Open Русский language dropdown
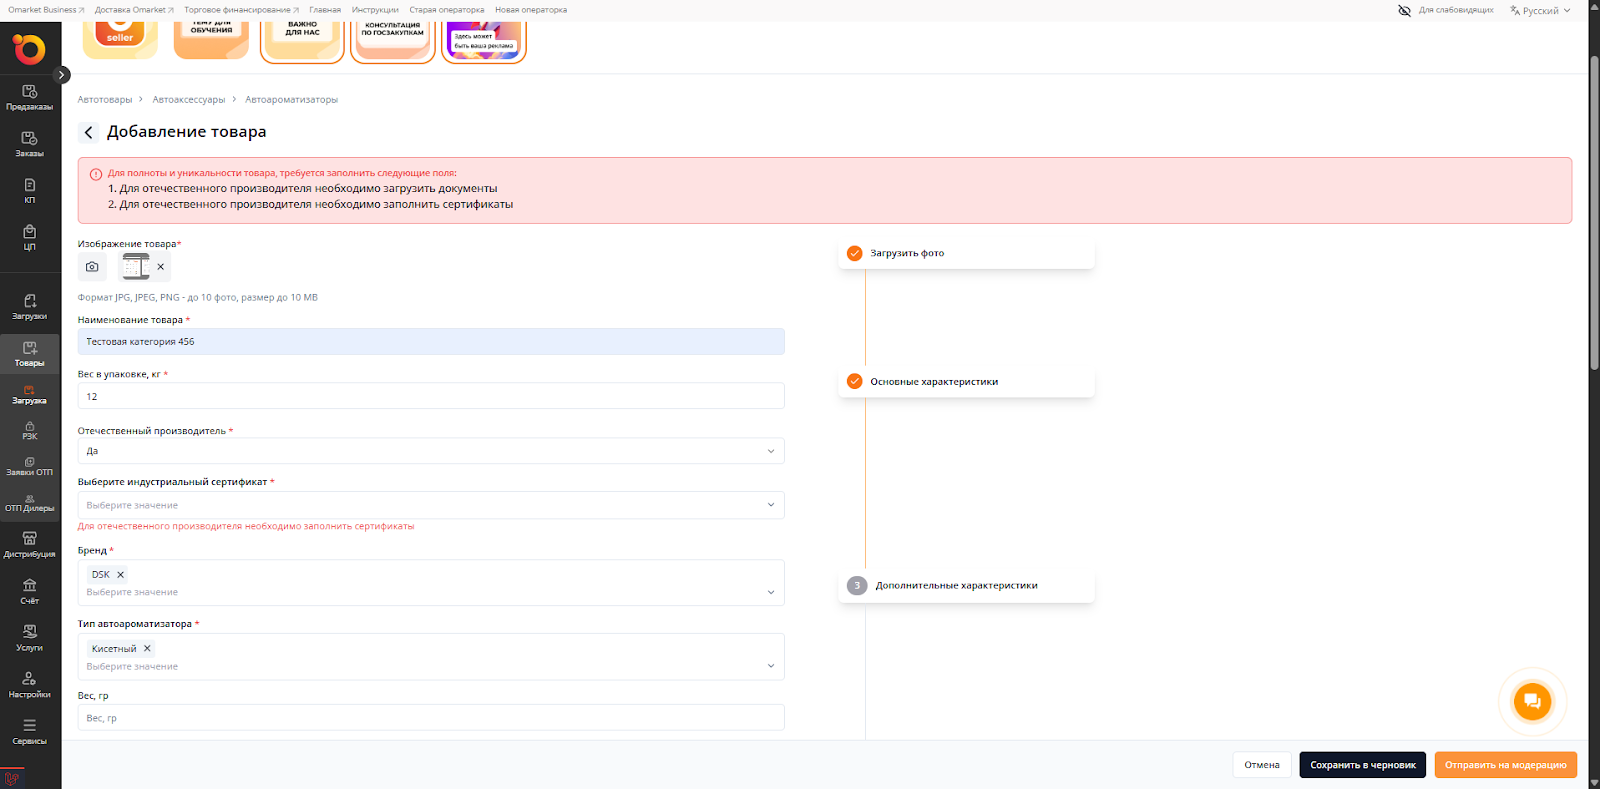This screenshot has height=789, width=1600. coord(1540,10)
